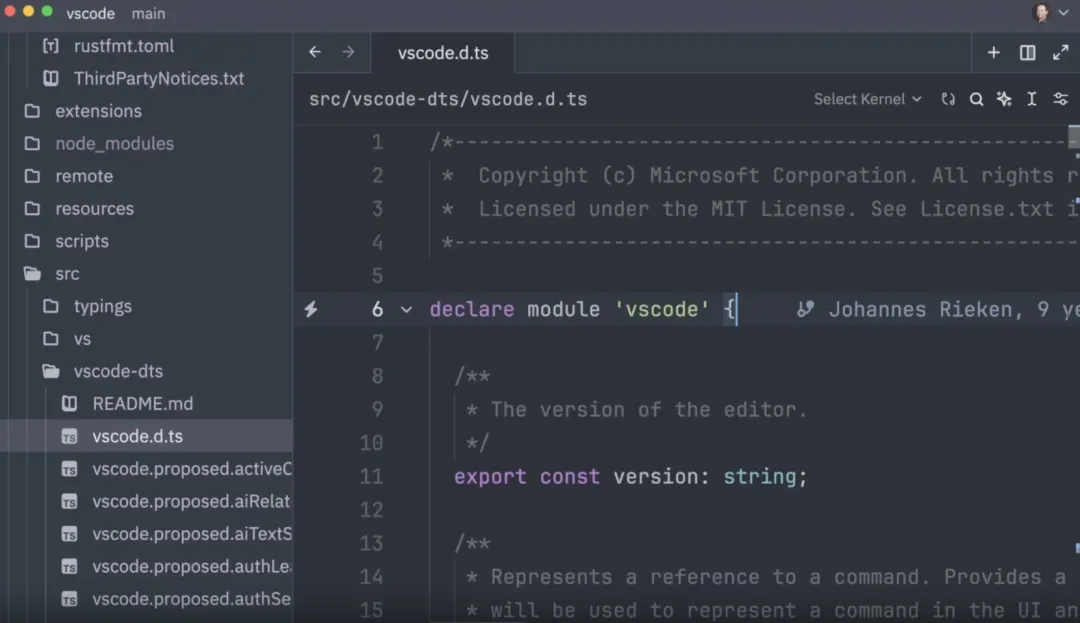Click the 'Licensed under the MIT License' line
This screenshot has width=1080, height=623.
tap(778, 209)
